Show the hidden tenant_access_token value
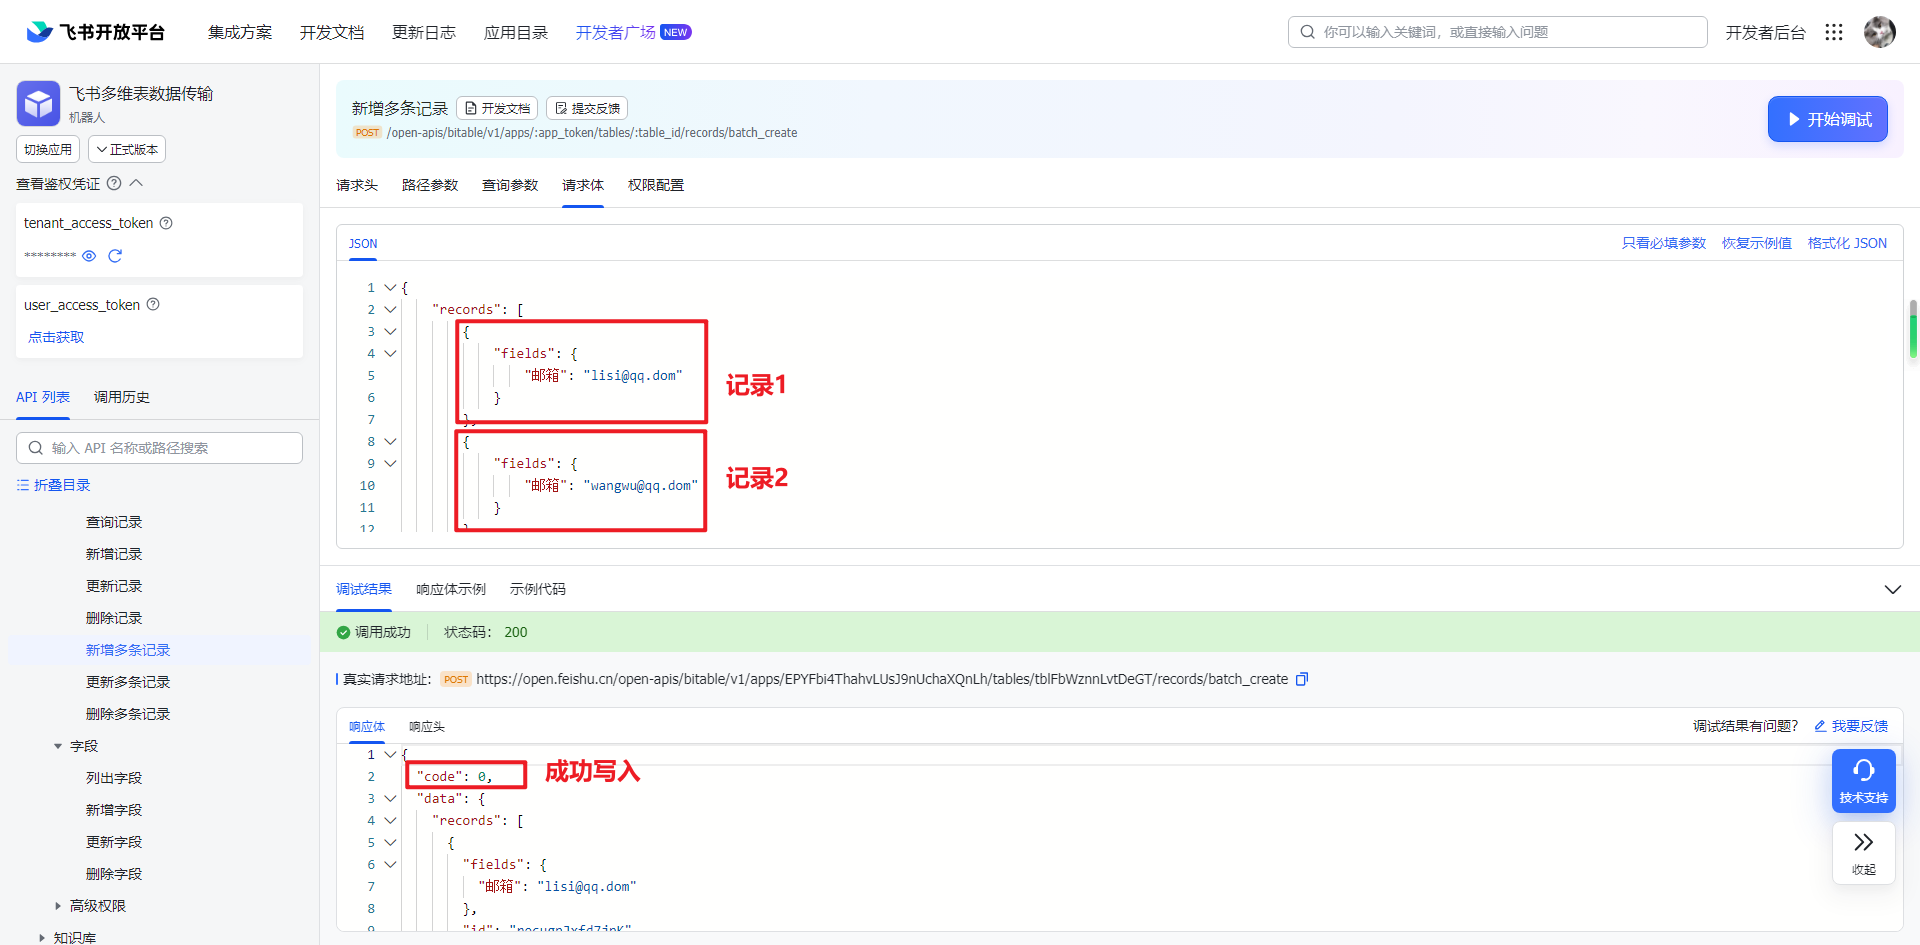This screenshot has width=1920, height=945. point(89,256)
